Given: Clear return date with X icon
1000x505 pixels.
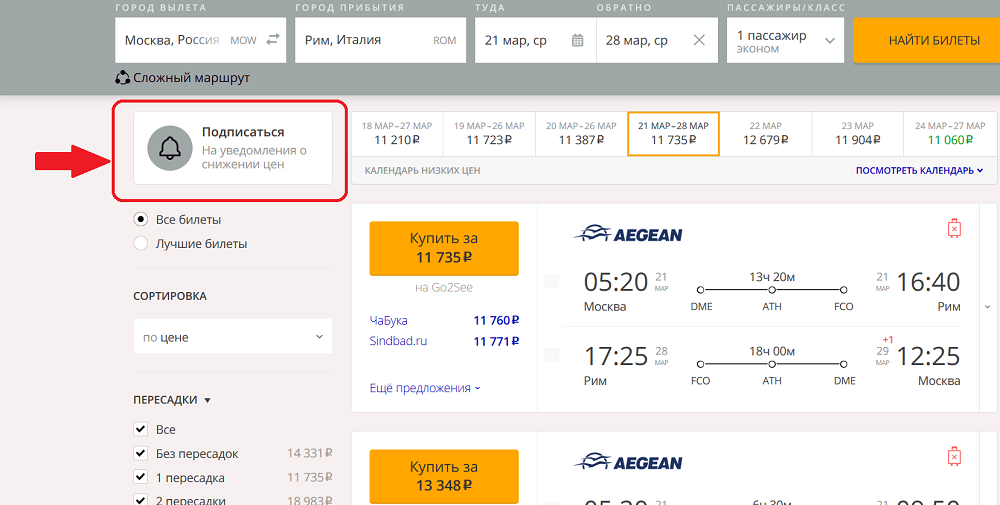Looking at the screenshot, I should tap(699, 40).
